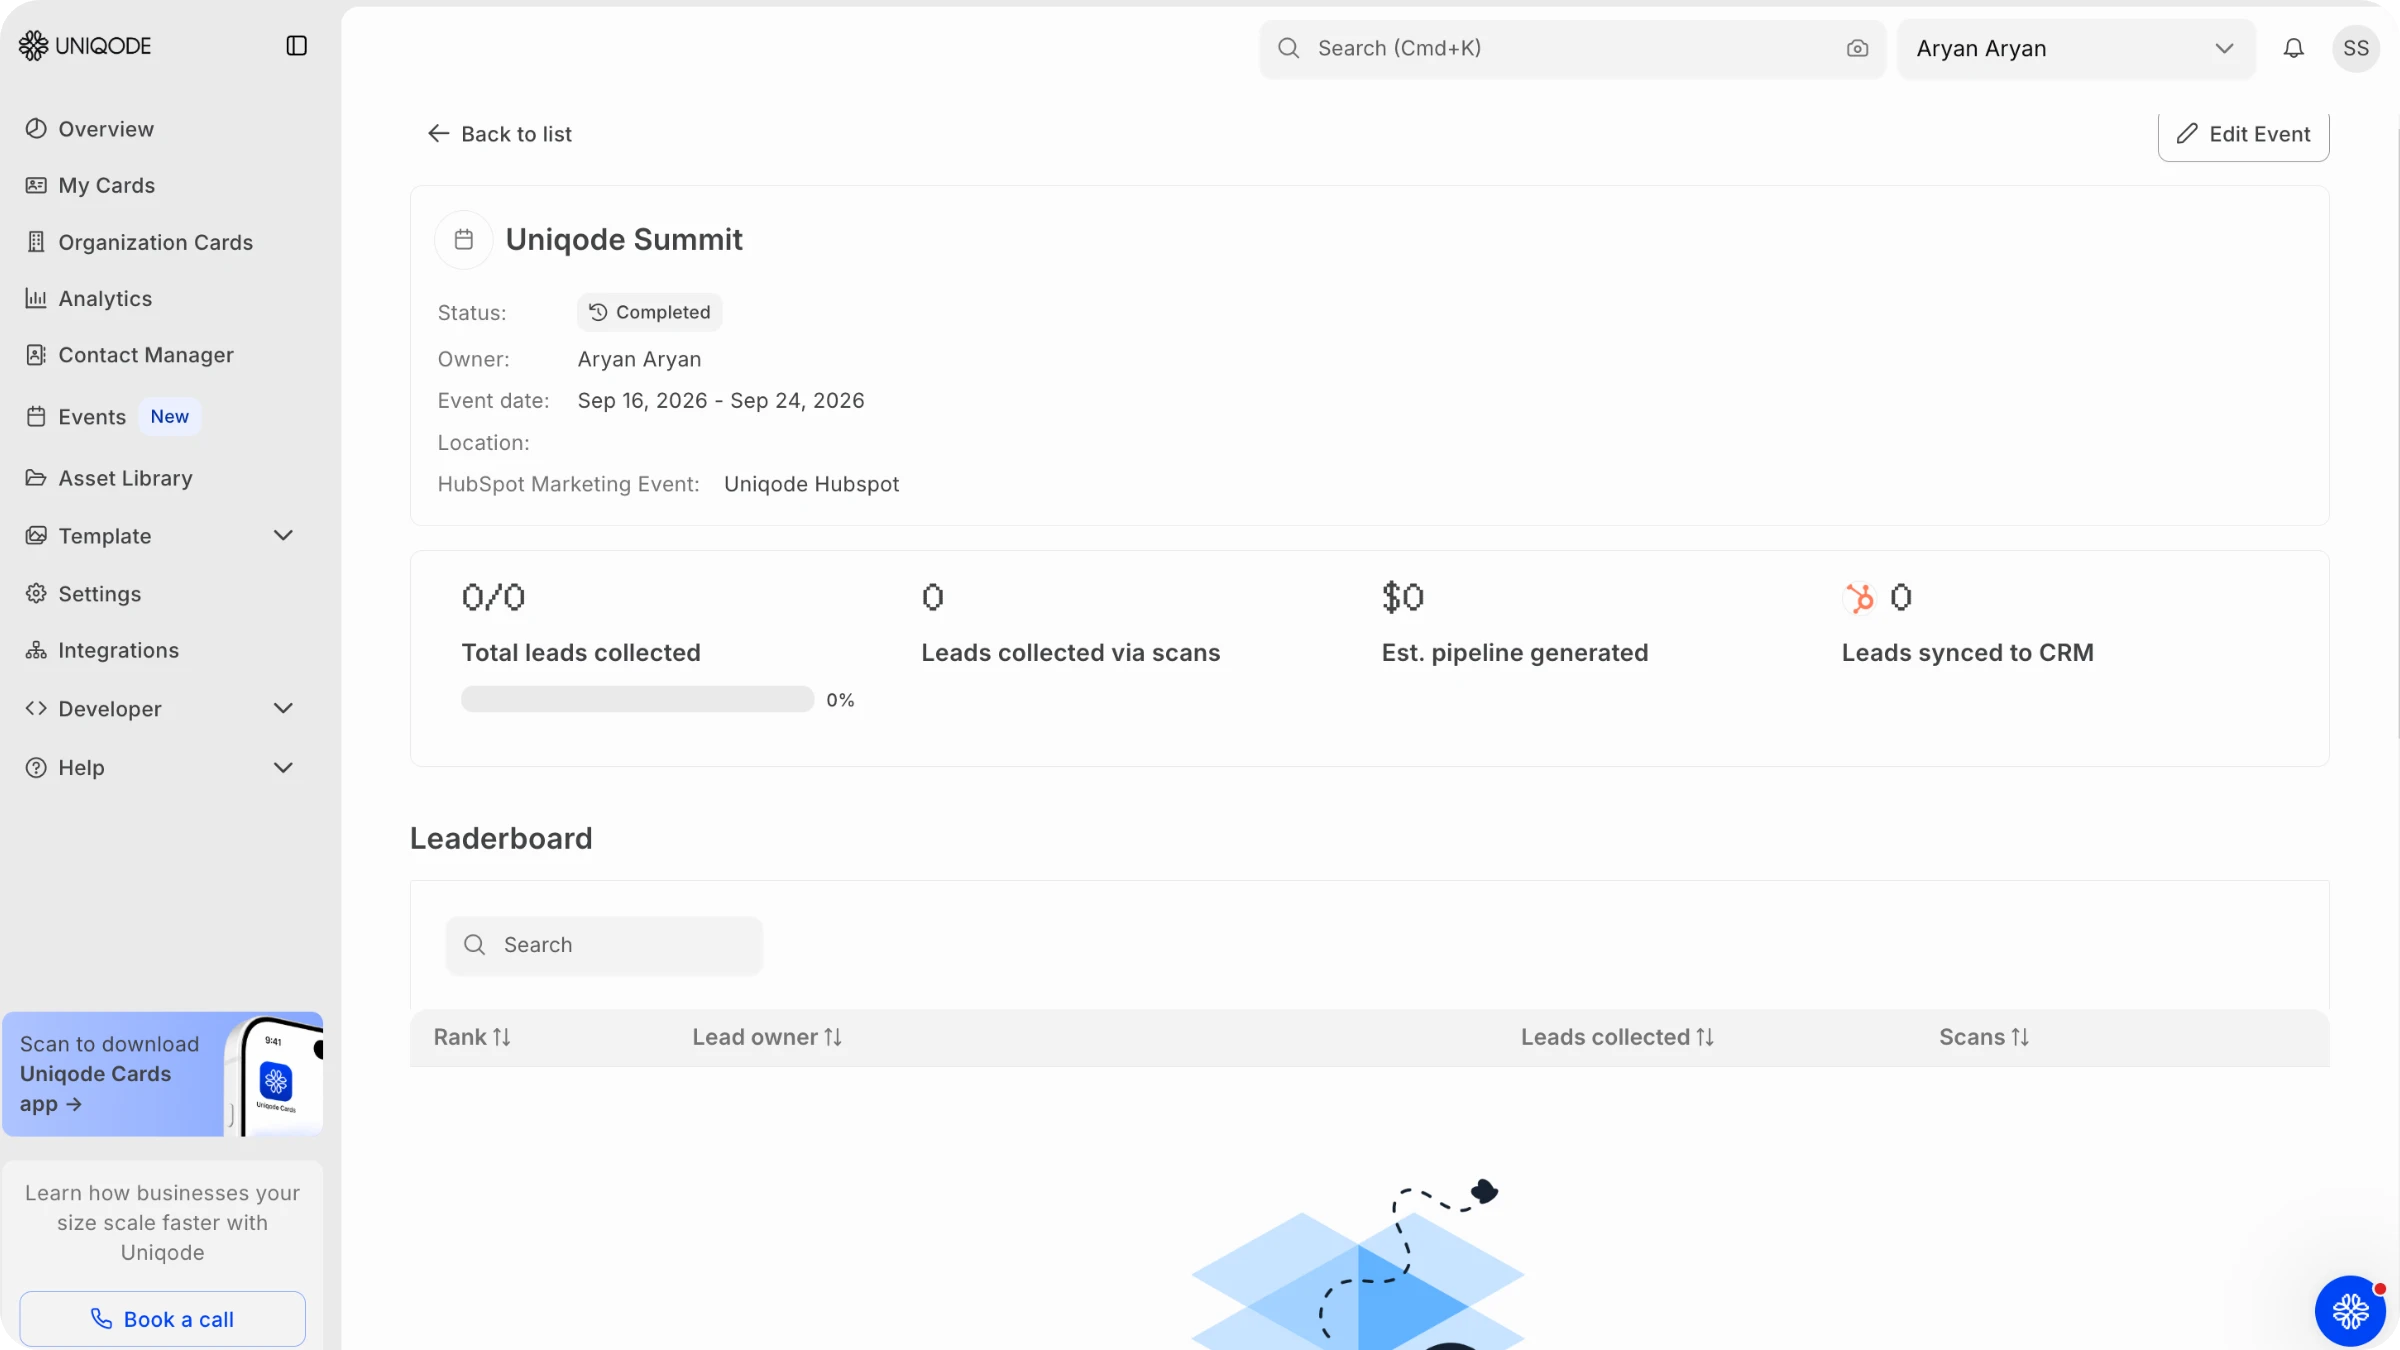The width and height of the screenshot is (2400, 1350).
Task: Click the New badge next to Events
Action: tap(169, 417)
